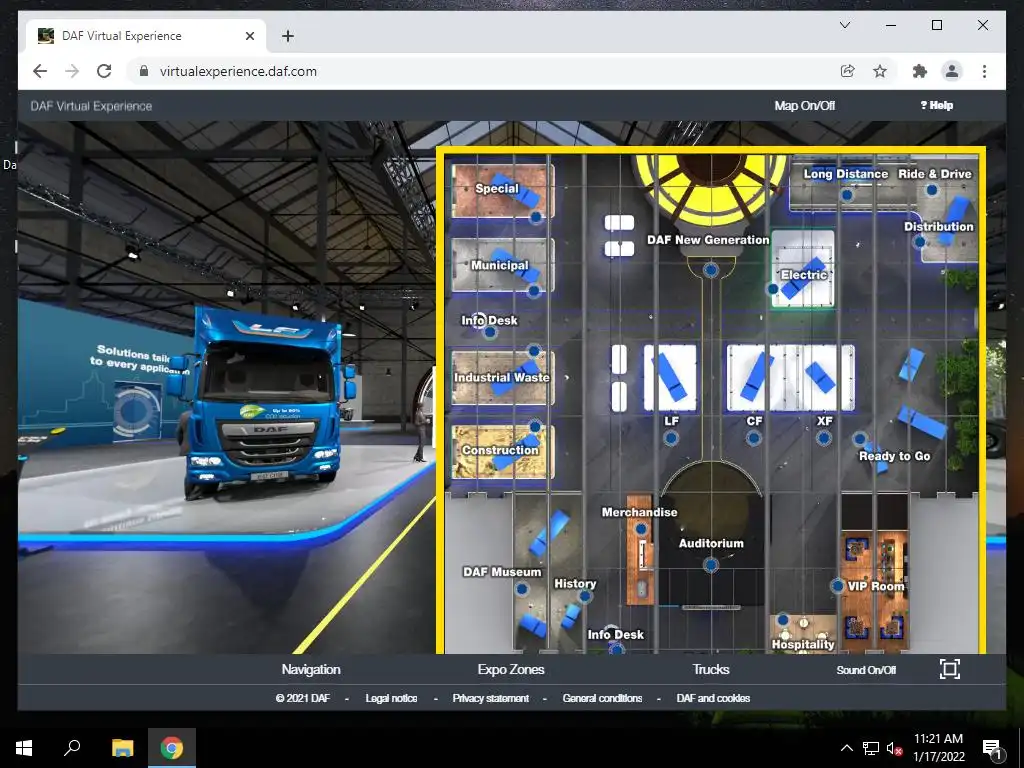The height and width of the screenshot is (768, 1024).
Task: Open the Chrome three-dot menu
Action: coord(984,71)
